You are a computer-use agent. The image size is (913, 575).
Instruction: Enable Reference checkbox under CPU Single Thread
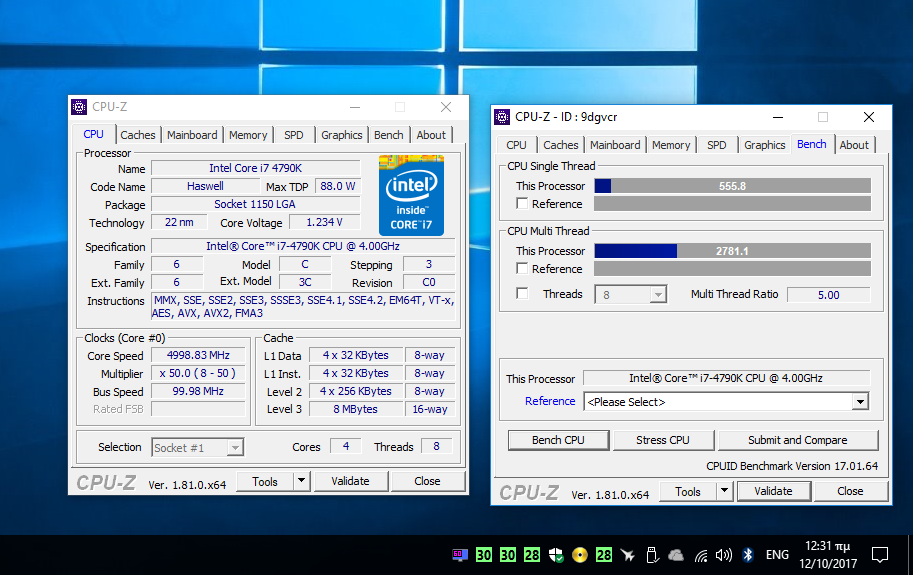tap(522, 204)
